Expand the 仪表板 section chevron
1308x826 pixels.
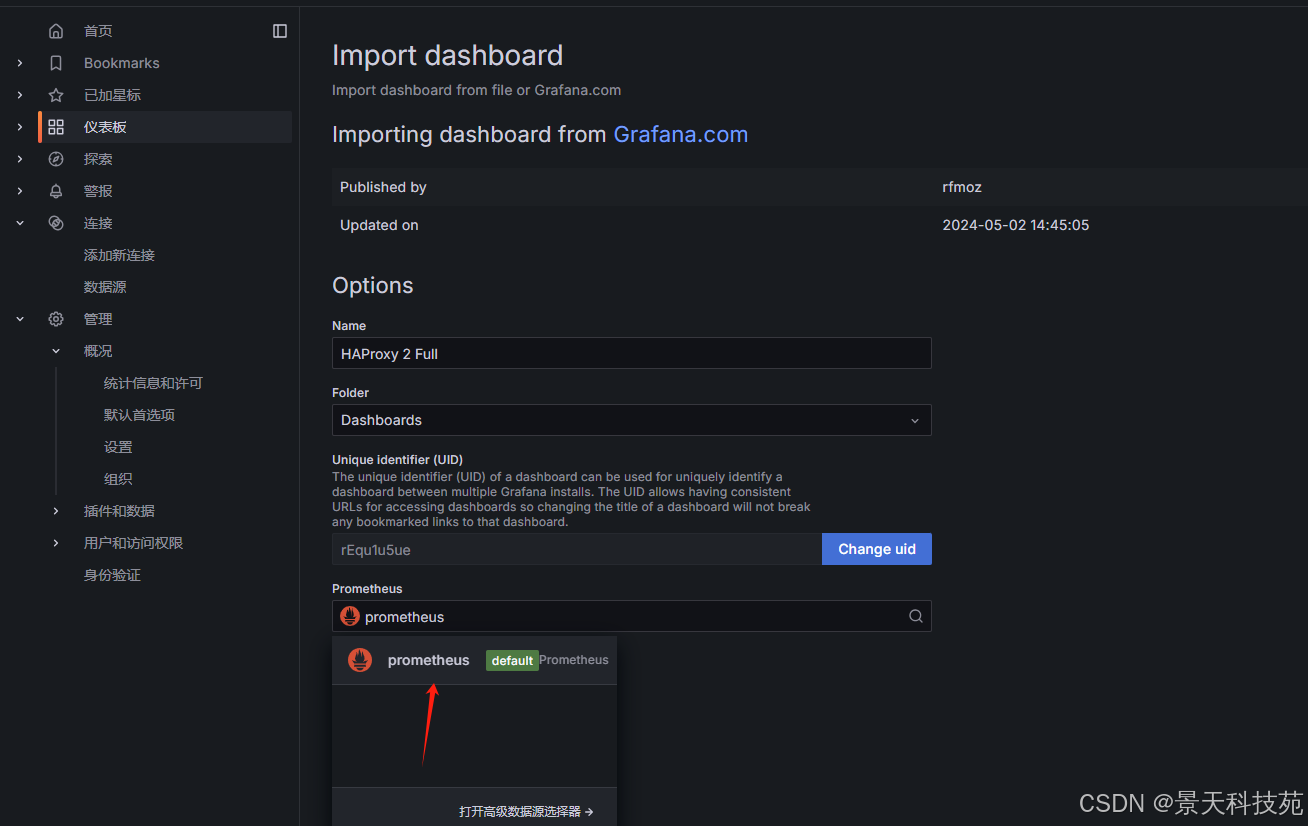[x=20, y=127]
